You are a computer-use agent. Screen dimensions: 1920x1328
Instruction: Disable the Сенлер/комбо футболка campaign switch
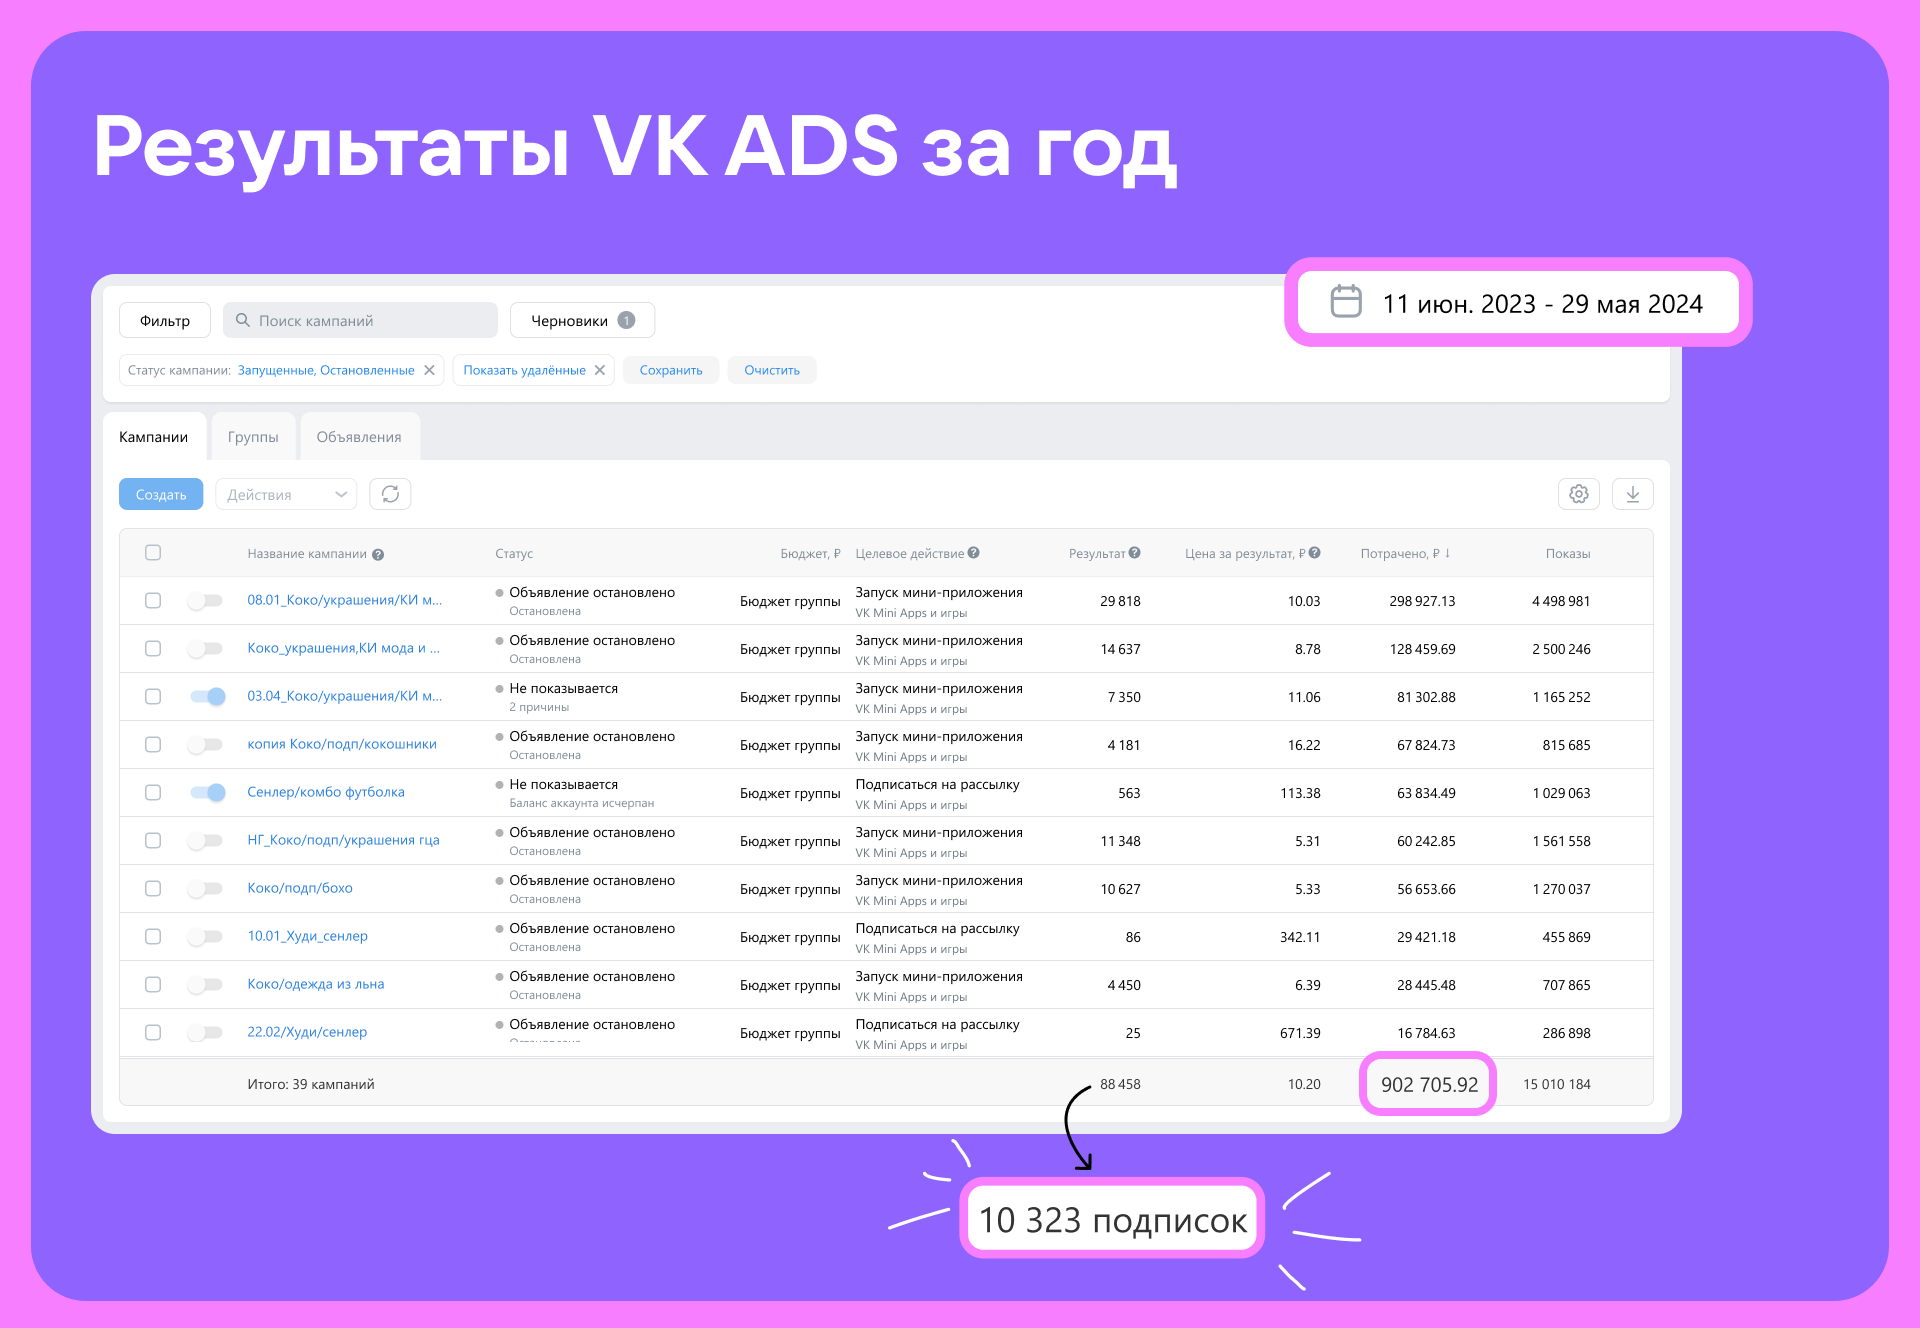208,793
